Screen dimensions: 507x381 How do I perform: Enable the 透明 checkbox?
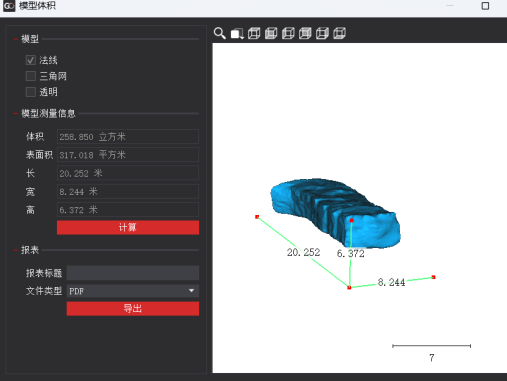tap(31, 92)
